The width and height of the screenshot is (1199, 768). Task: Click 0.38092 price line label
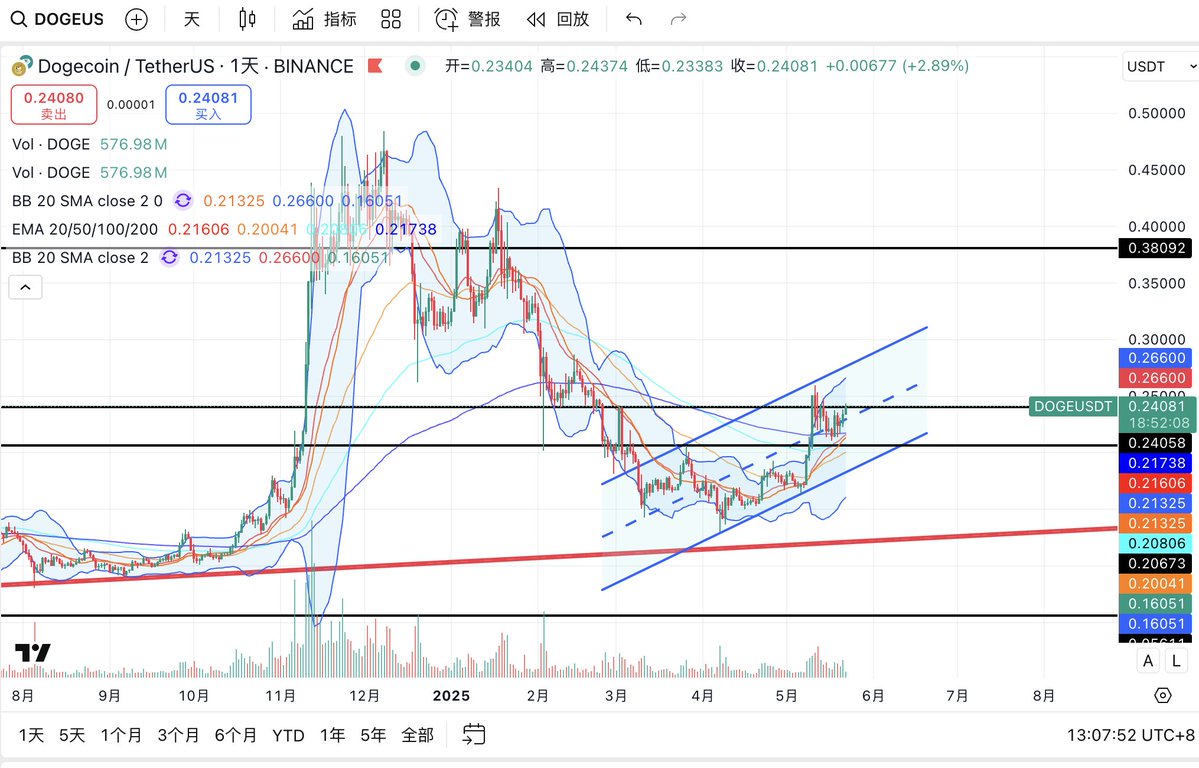[x=1157, y=248]
